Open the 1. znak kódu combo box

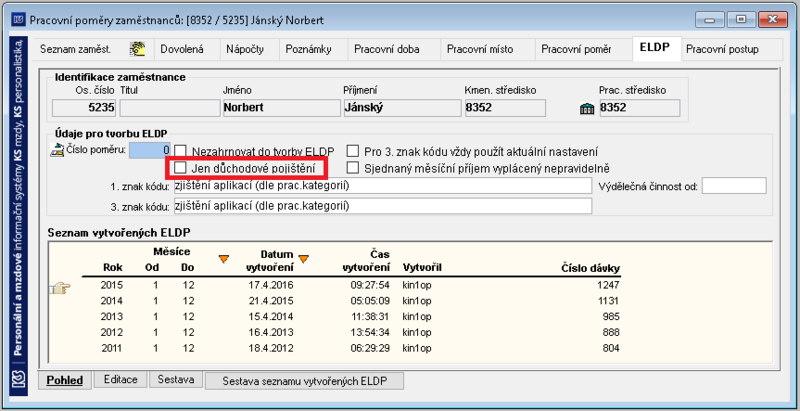(x=382, y=186)
